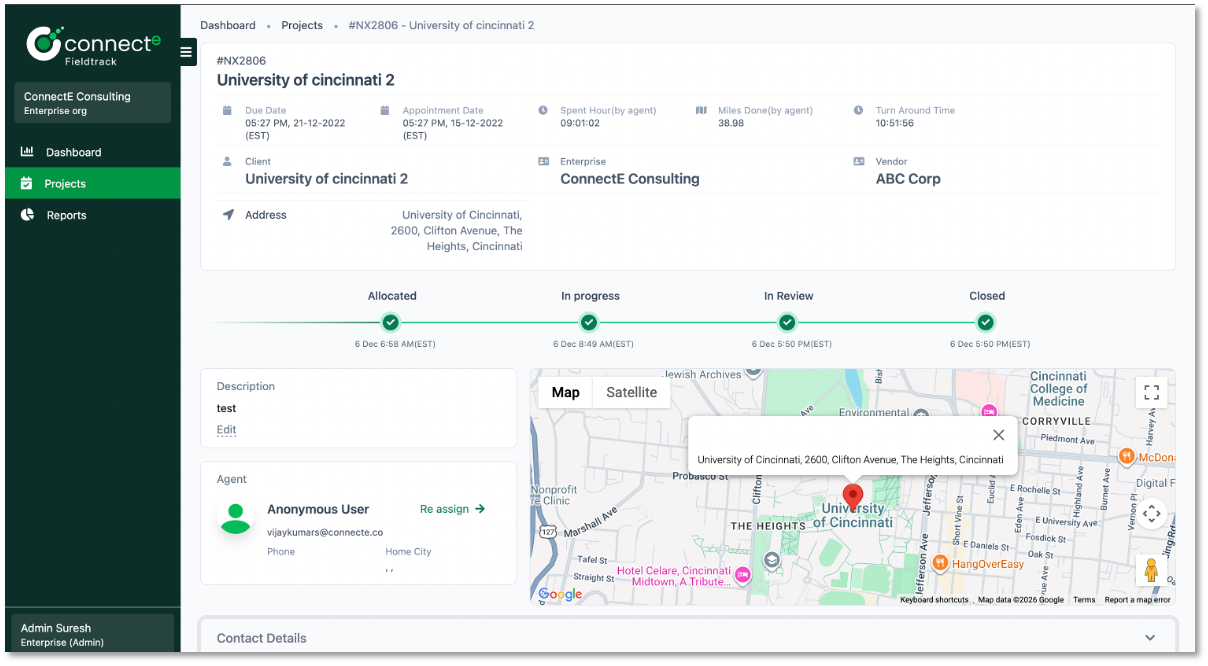Go to Projects breadcrumb link
The image size is (1208, 666).
(302, 25)
